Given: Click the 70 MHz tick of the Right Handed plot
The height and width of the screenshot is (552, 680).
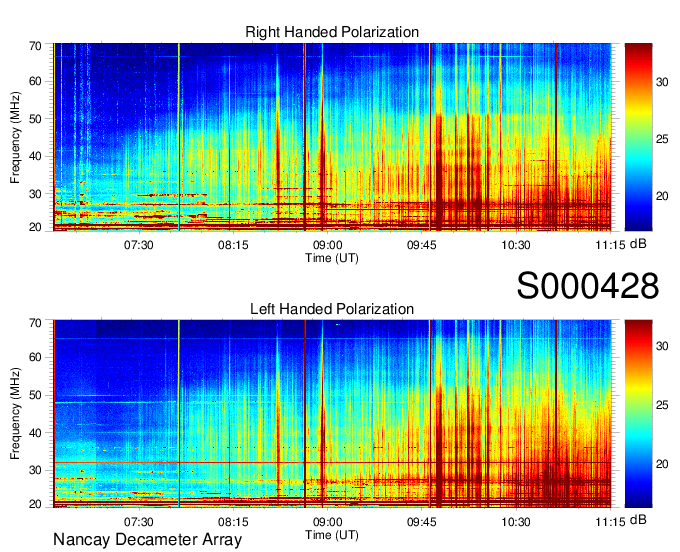Looking at the screenshot, I should coord(35,46).
